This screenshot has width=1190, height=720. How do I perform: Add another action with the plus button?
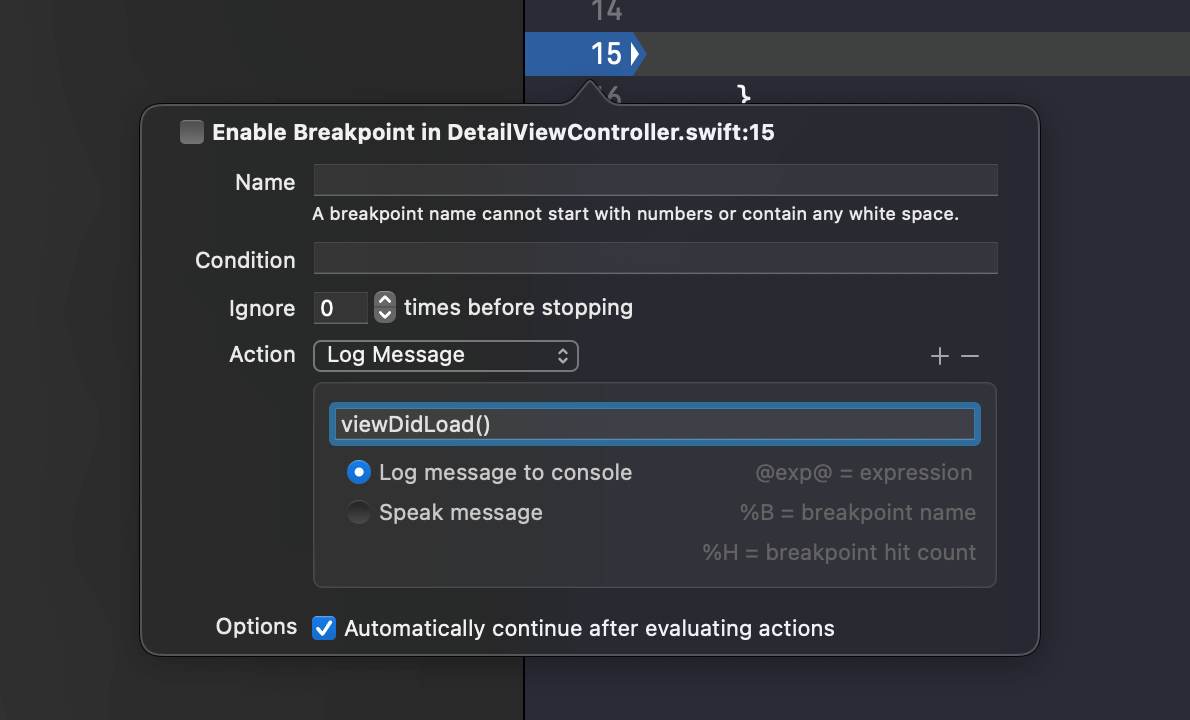point(939,356)
